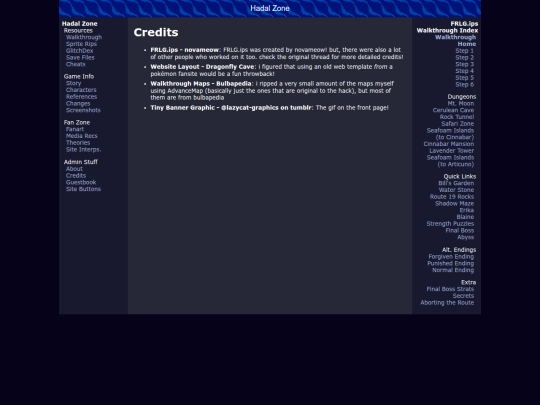The height and width of the screenshot is (405, 540).
Task: Open Cerulean Cave dungeon page
Action: tap(453, 110)
